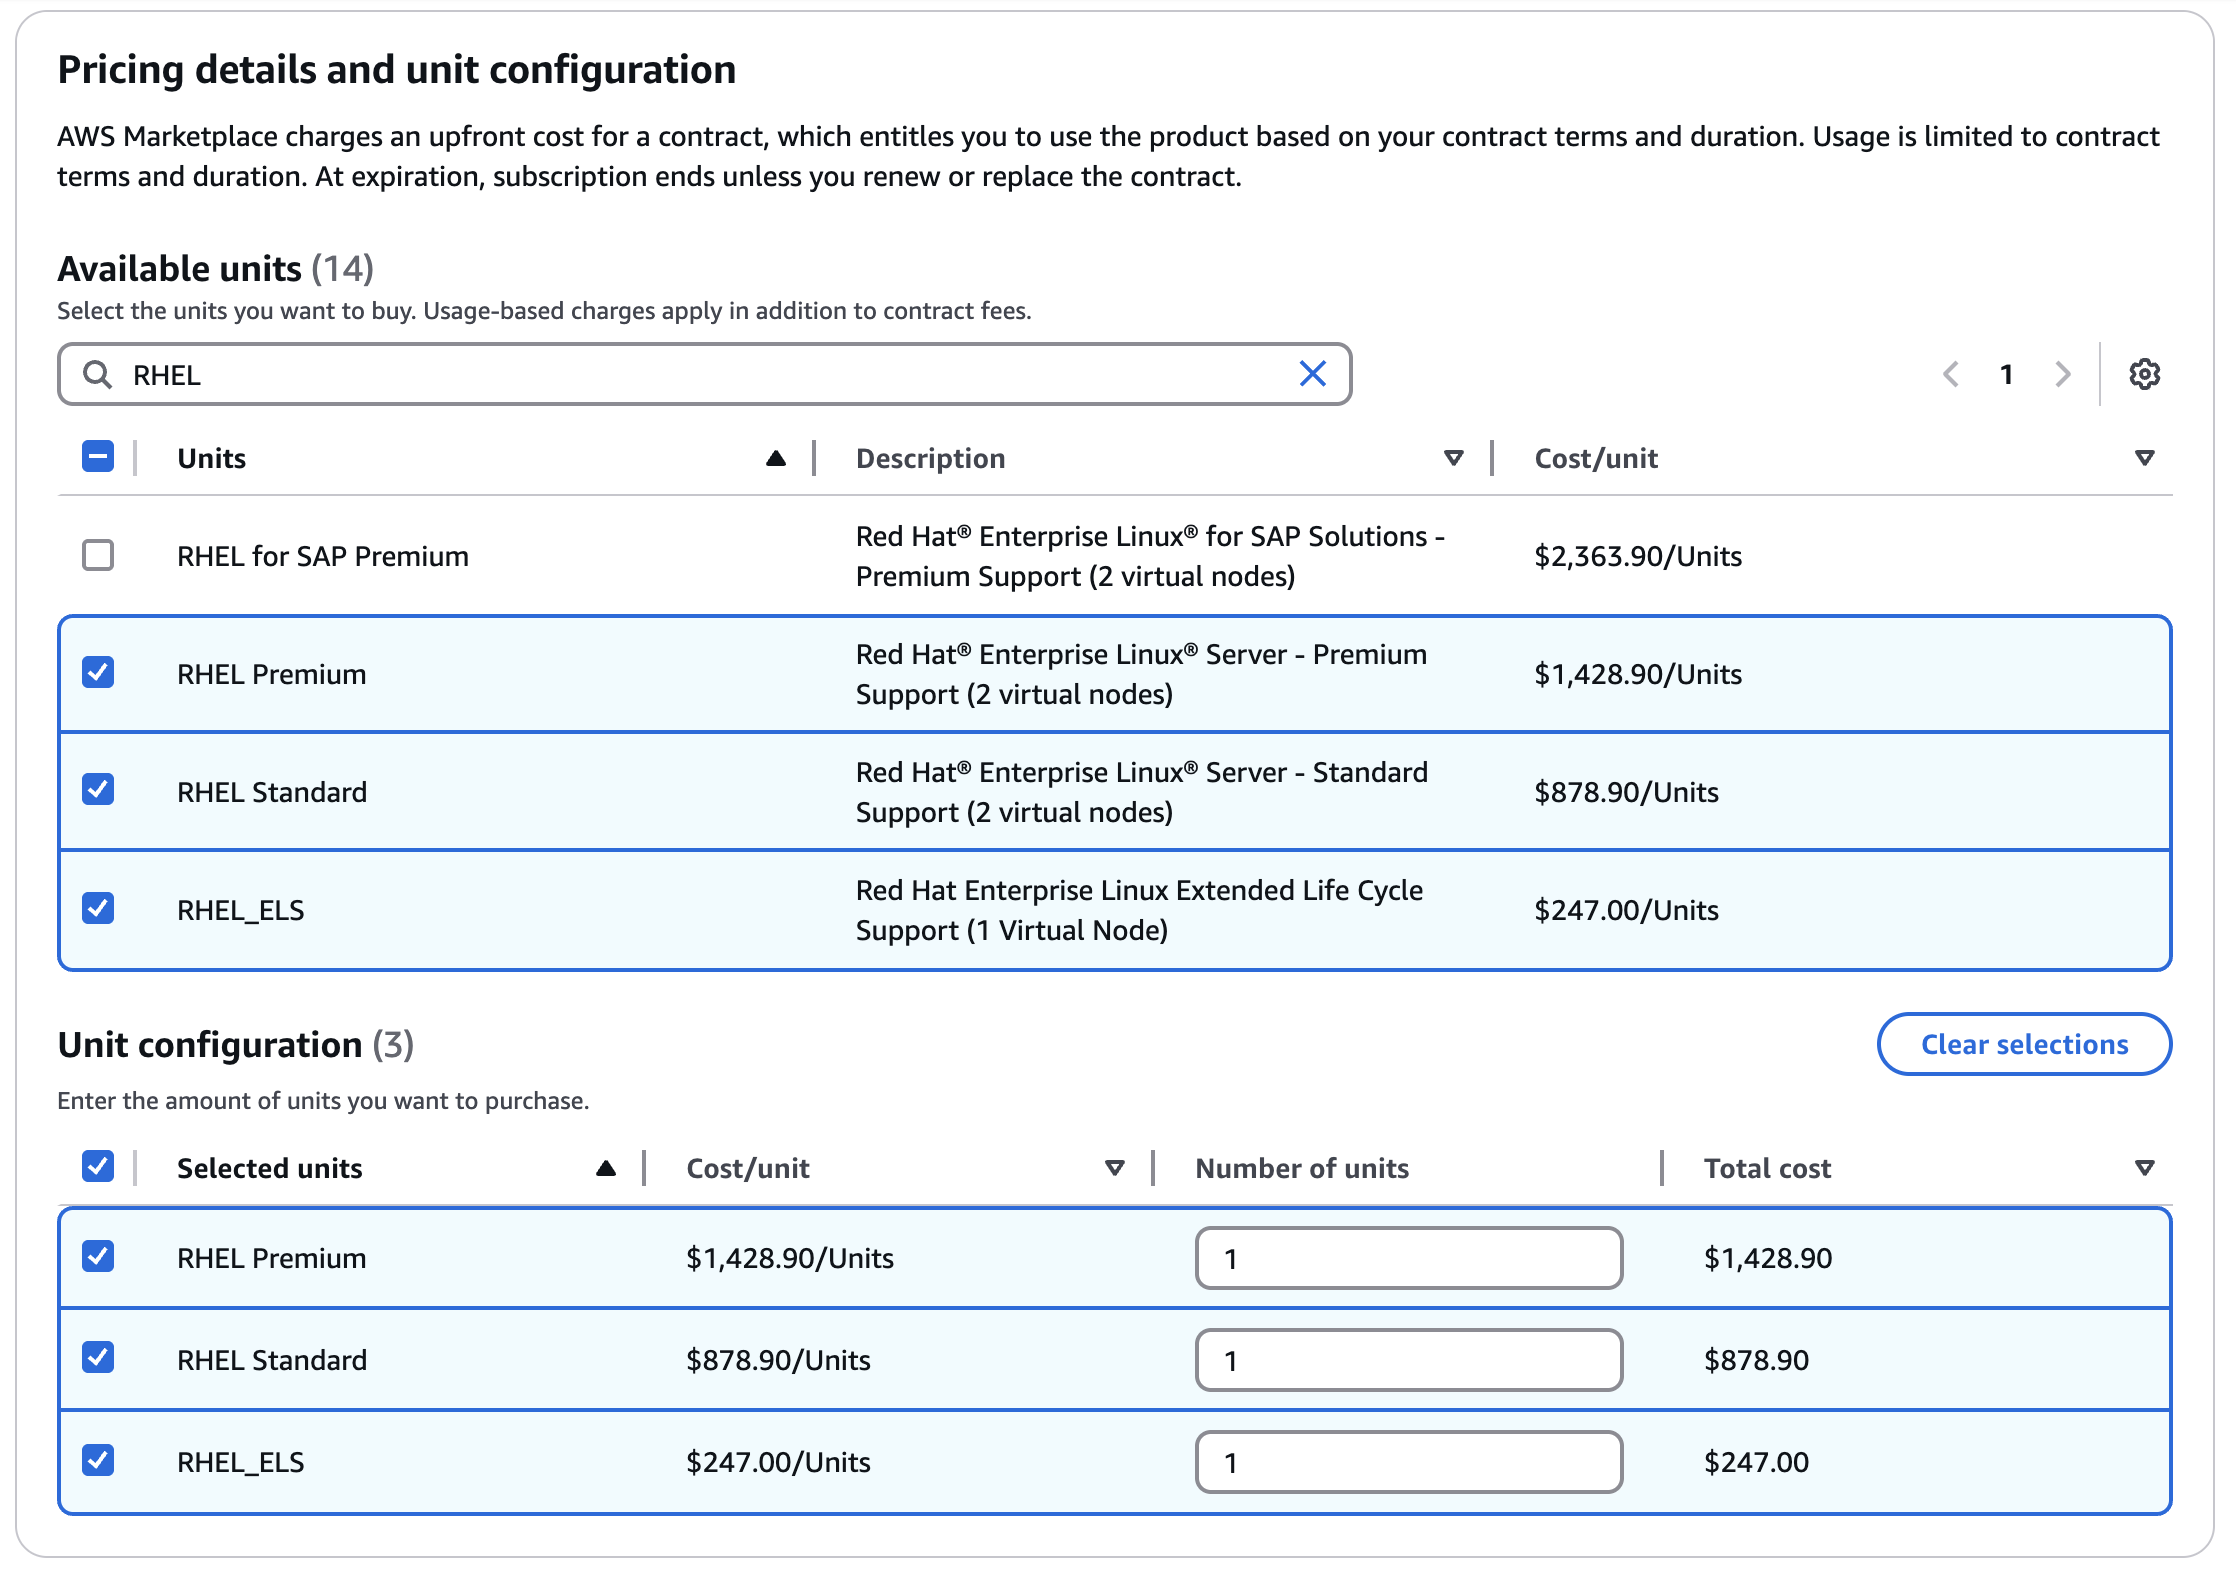2236x1582 pixels.
Task: Click the search magnifier icon
Action: (97, 374)
